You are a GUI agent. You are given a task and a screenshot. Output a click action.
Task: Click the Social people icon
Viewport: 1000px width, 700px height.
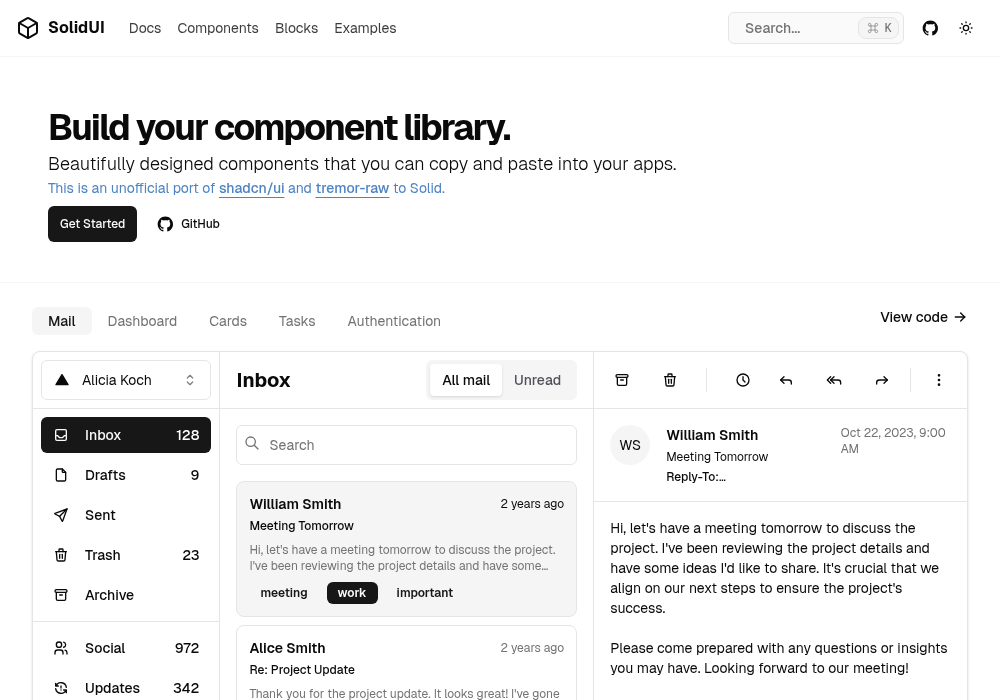click(x=61, y=648)
